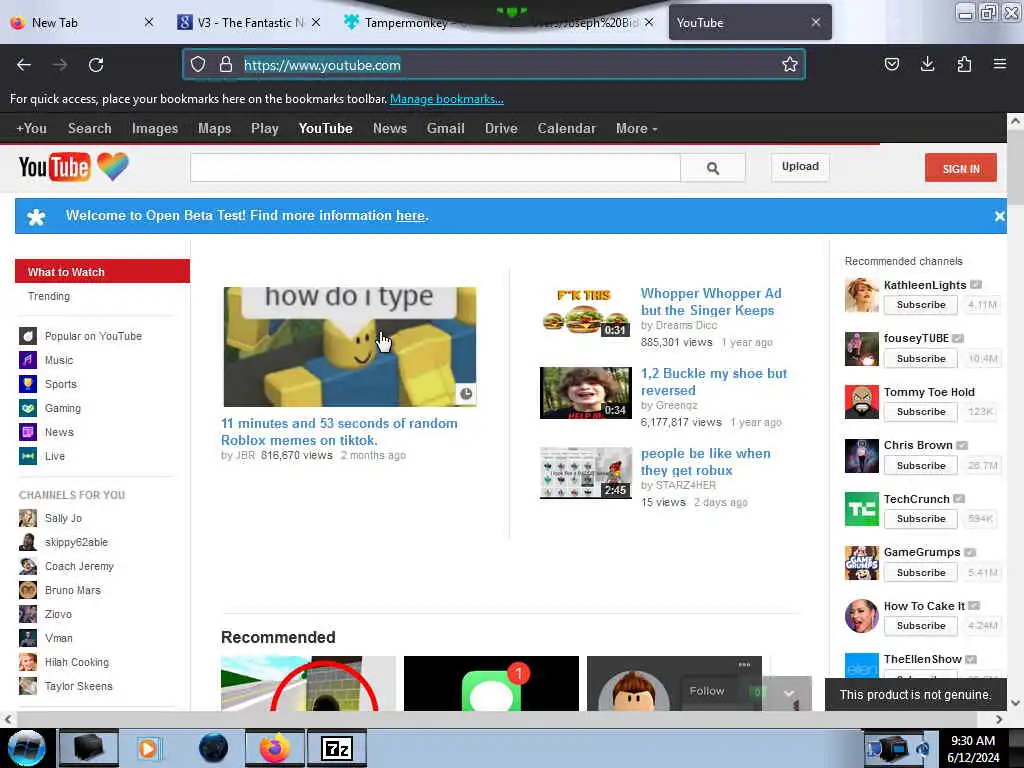1024x768 pixels.
Task: Open the Firefox downloads arrow icon
Action: pos(927,64)
